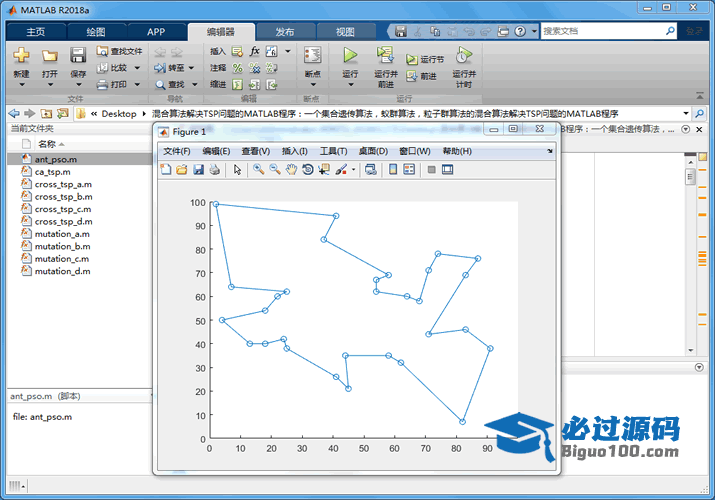Click the search documentation field
Image resolution: width=715 pixels, height=500 pixels.
[x=603, y=31]
